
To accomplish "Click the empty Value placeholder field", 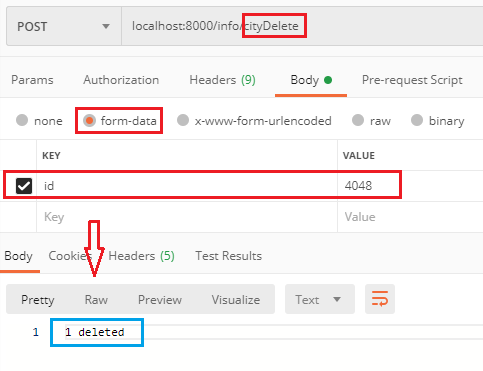I will tap(410, 217).
